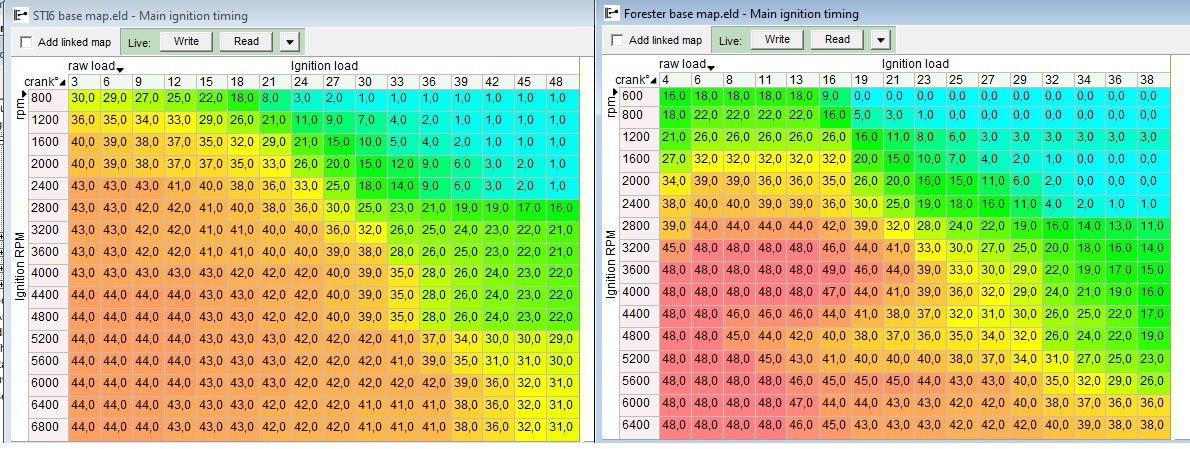This screenshot has width=1190, height=449.
Task: Open raw load dropdown arrow in STI6 window
Action: click(119, 70)
